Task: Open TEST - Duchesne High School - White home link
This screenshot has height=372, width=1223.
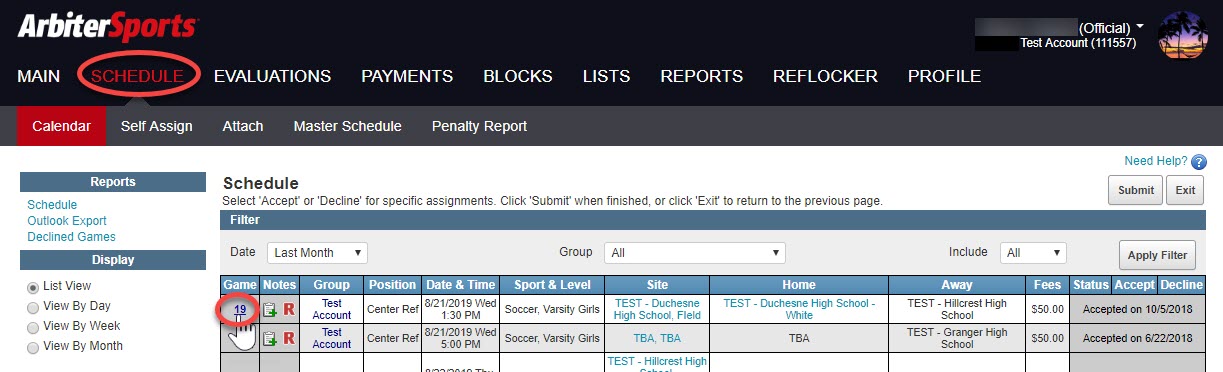Action: [x=799, y=309]
